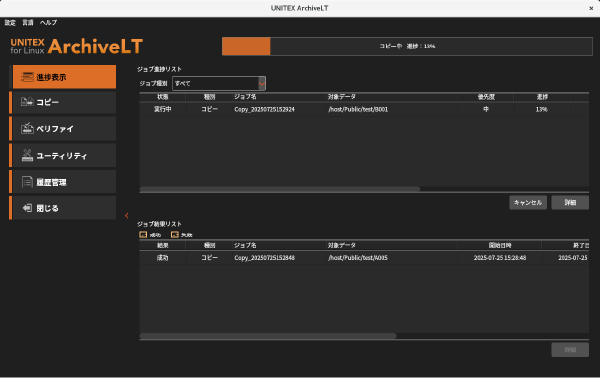Open the 履歴管理 history section in sidebar
Screen dimensions: 600x378
pyautogui.click(x=64, y=182)
